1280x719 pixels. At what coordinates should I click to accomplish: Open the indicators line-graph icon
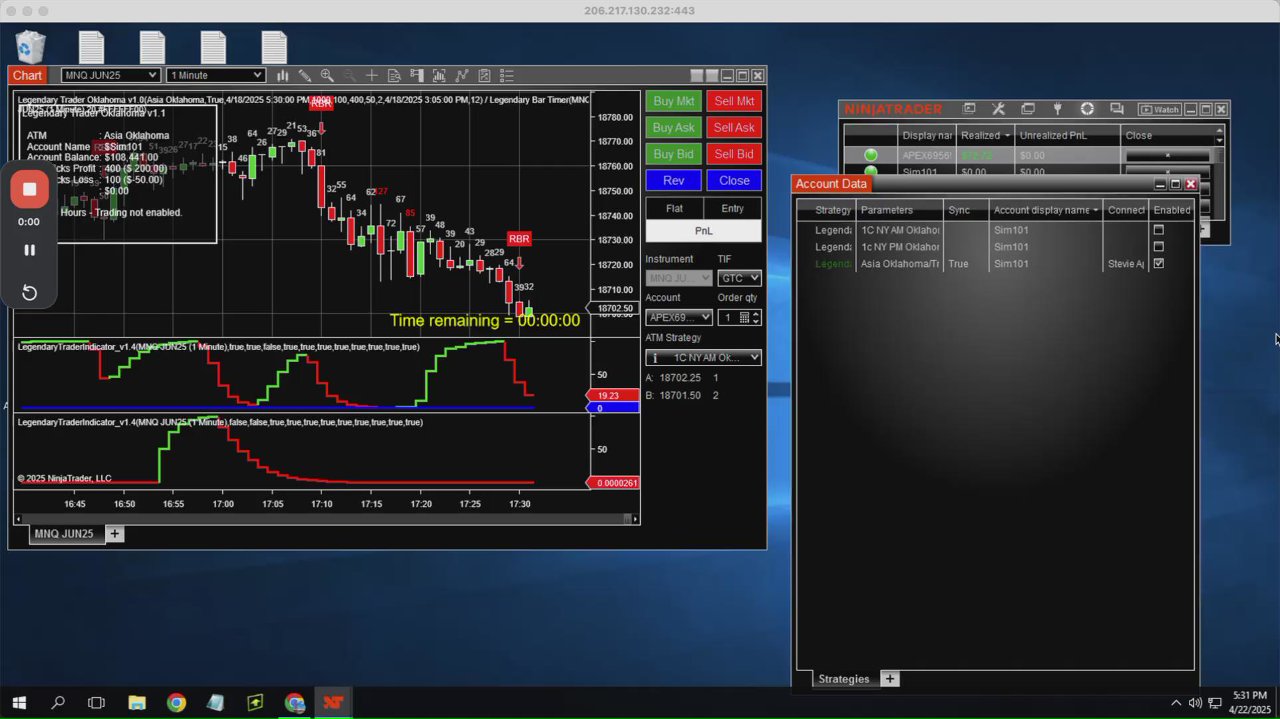tap(461, 75)
